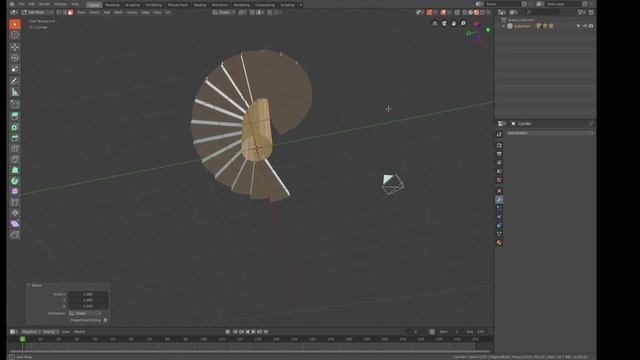Switch to the Modeling workspace tab

coord(112,5)
